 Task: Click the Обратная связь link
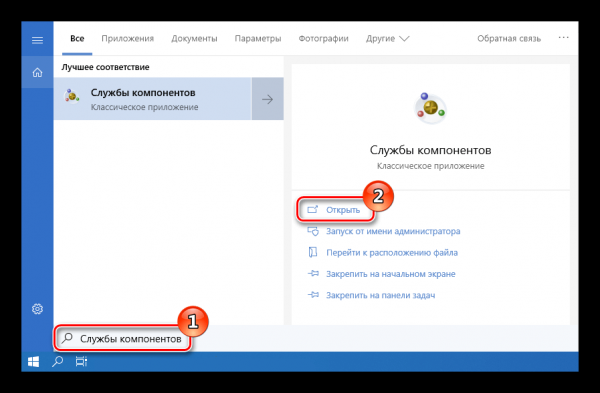click(x=509, y=39)
